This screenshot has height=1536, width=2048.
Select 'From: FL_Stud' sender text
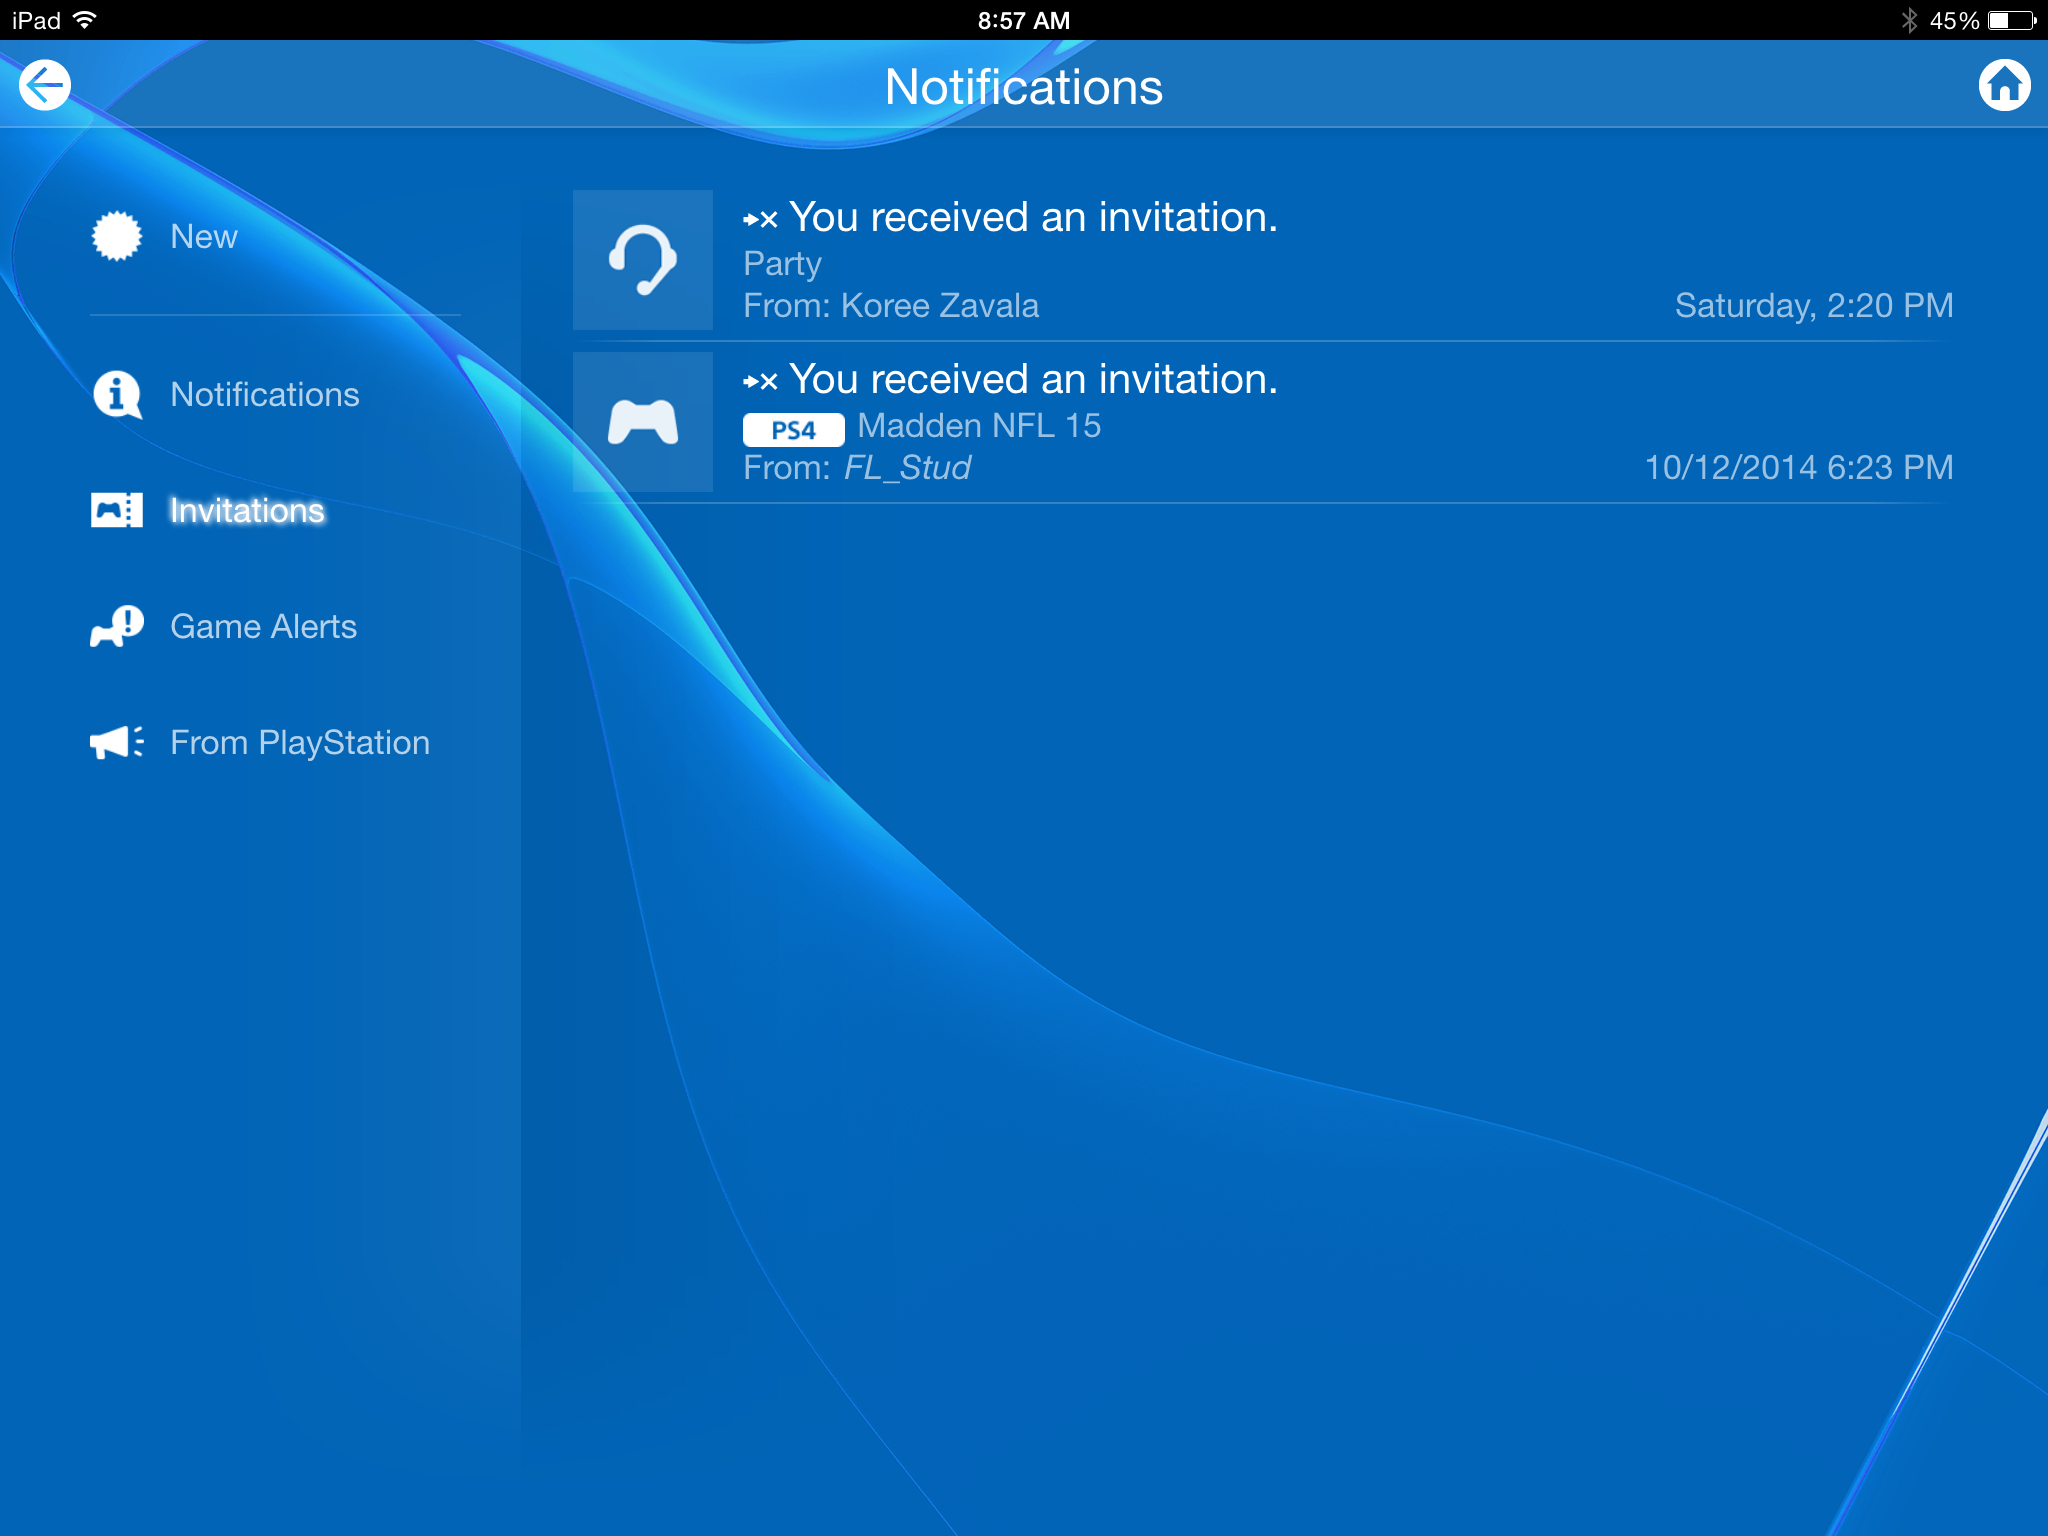(857, 467)
